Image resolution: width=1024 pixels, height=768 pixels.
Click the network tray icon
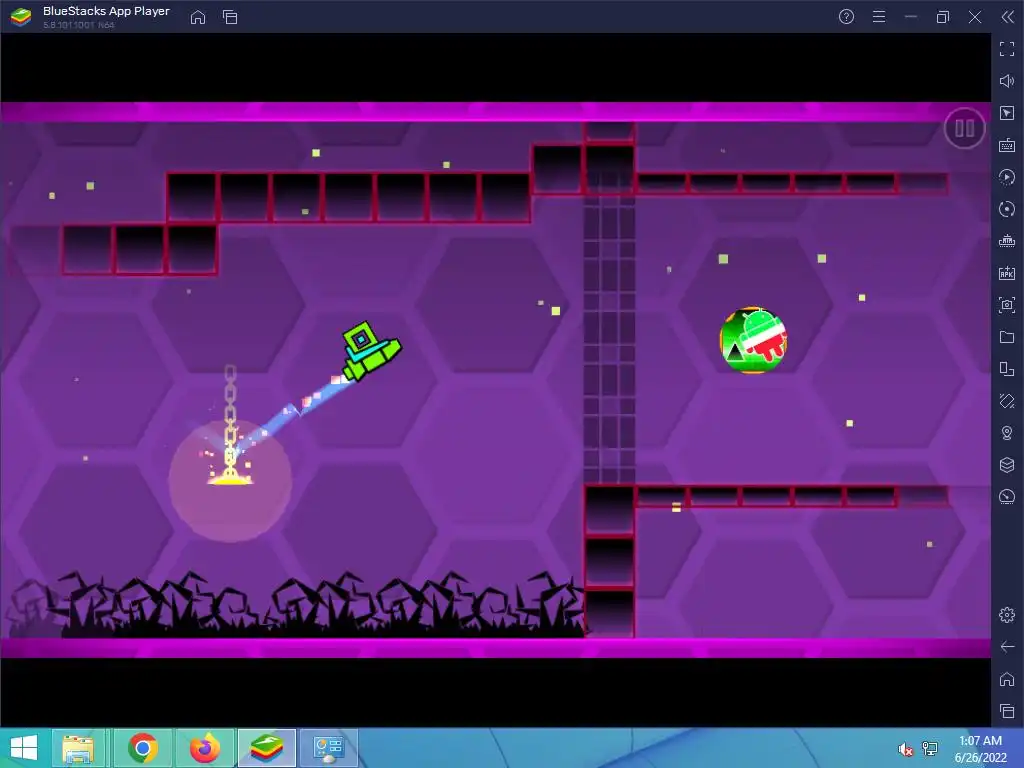pos(930,749)
